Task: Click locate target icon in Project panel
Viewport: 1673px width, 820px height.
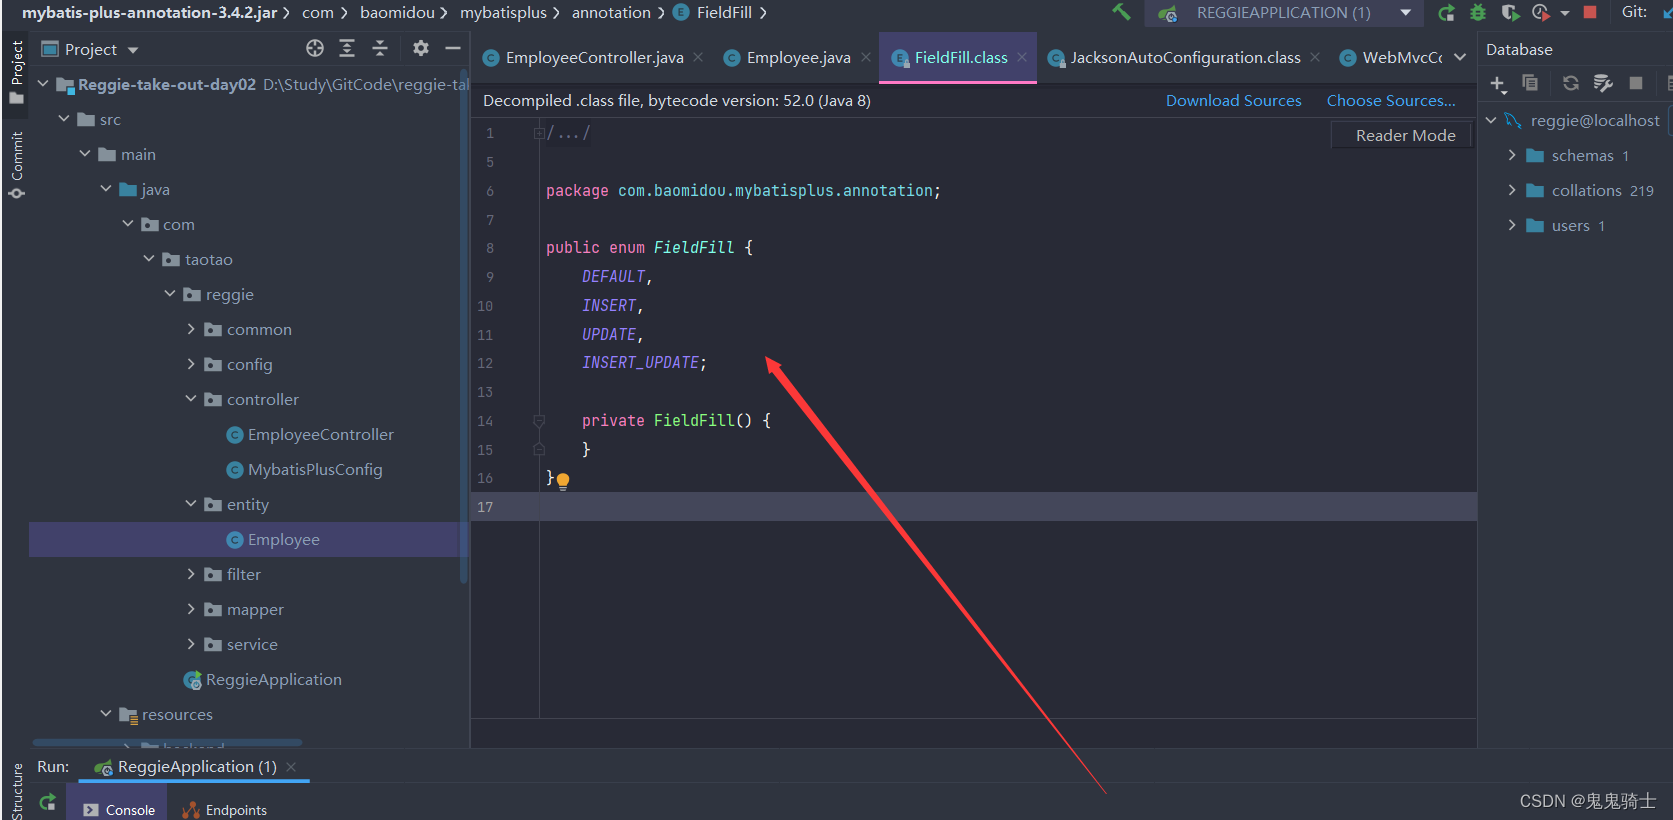Action: [315, 48]
